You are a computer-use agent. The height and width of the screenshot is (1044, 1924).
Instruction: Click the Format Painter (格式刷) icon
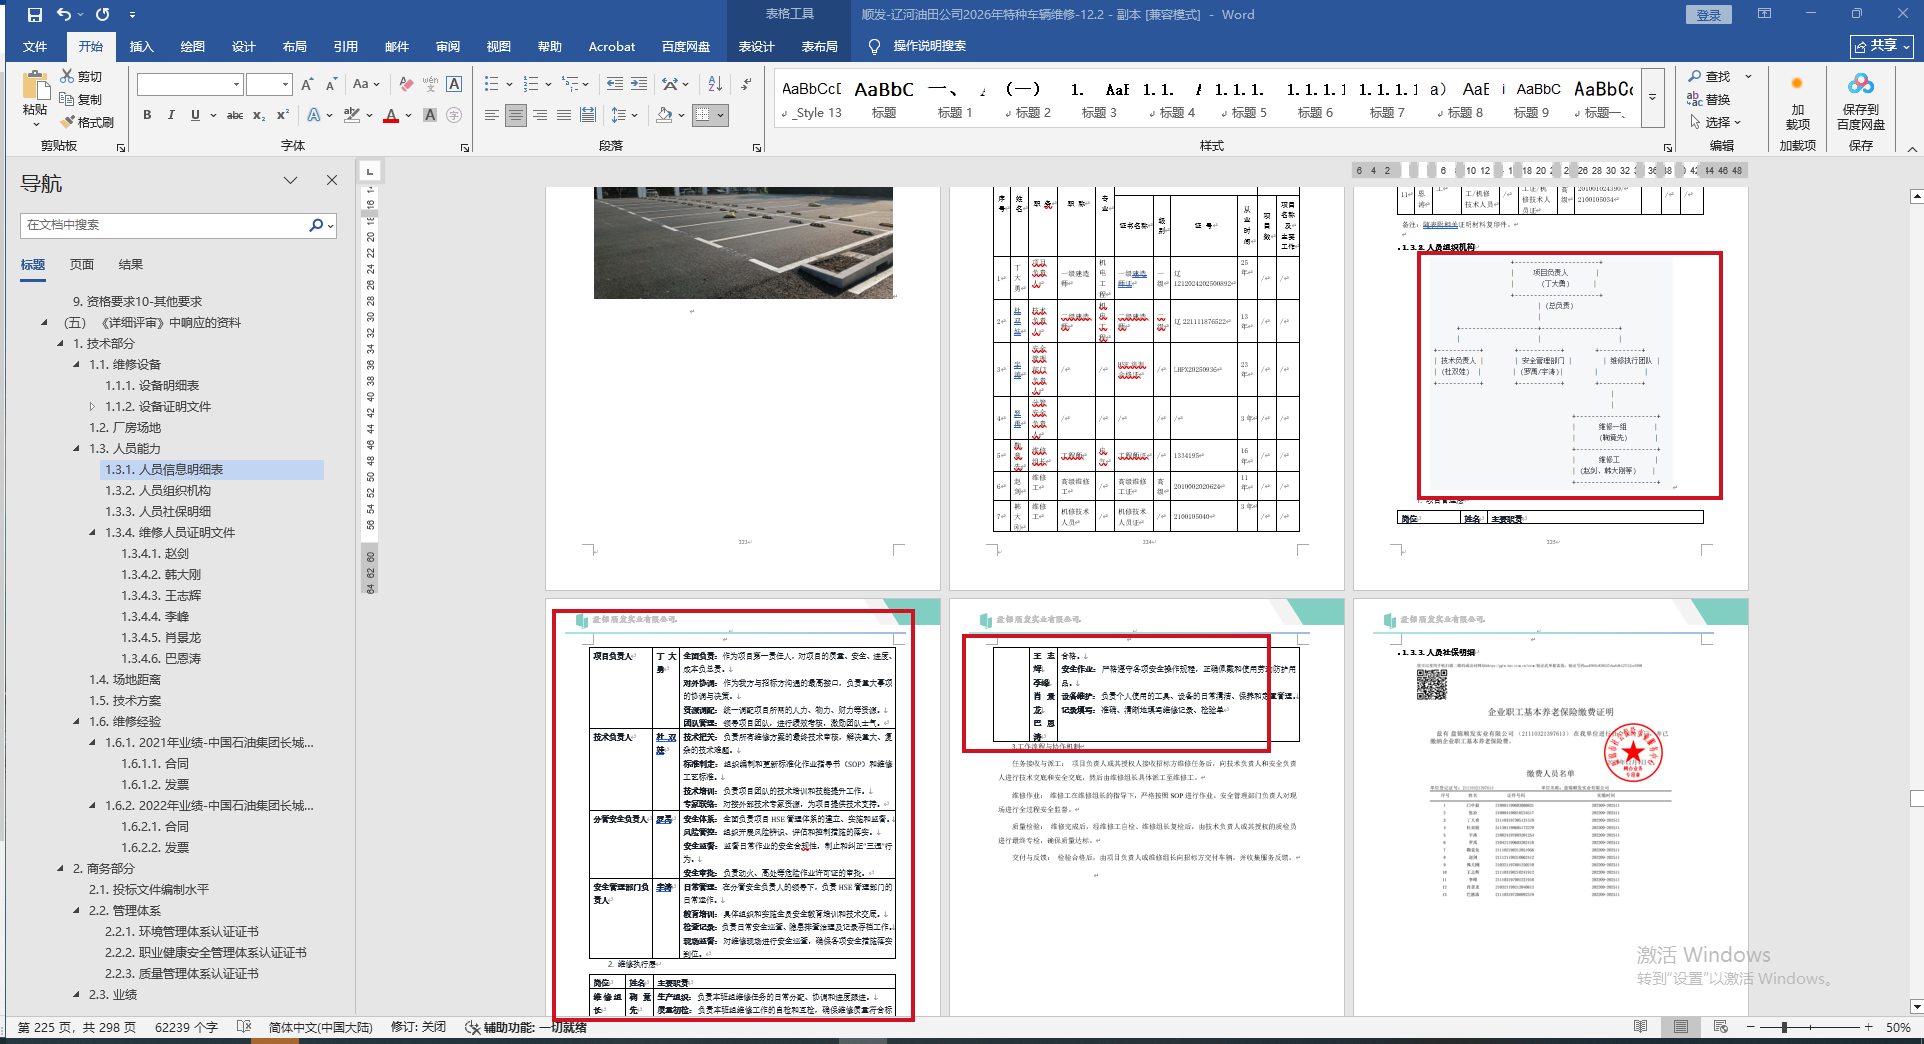tap(68, 122)
